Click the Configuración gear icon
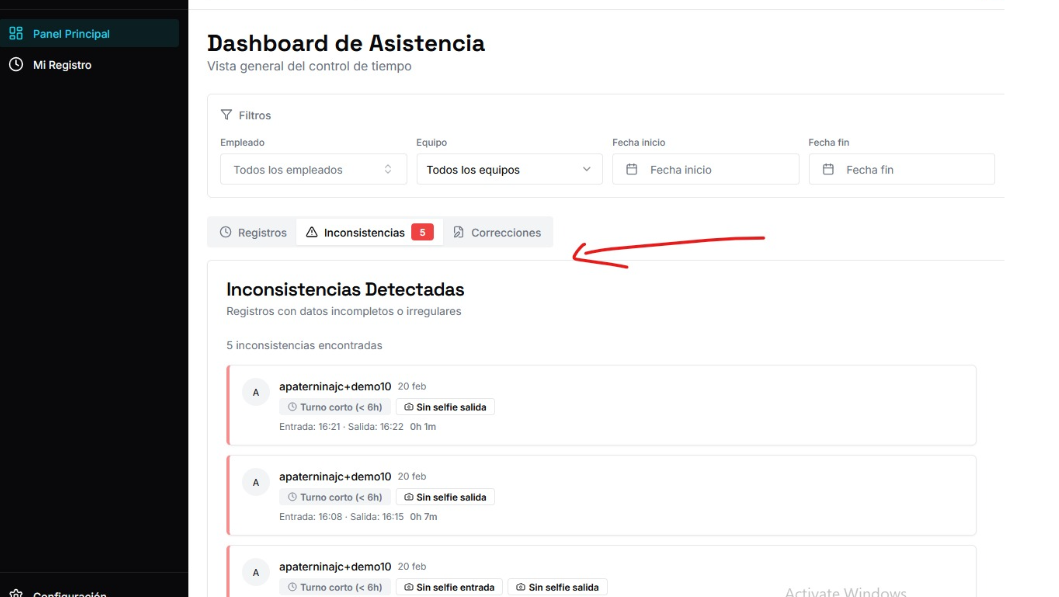1059x597 pixels. pyautogui.click(x=16, y=593)
